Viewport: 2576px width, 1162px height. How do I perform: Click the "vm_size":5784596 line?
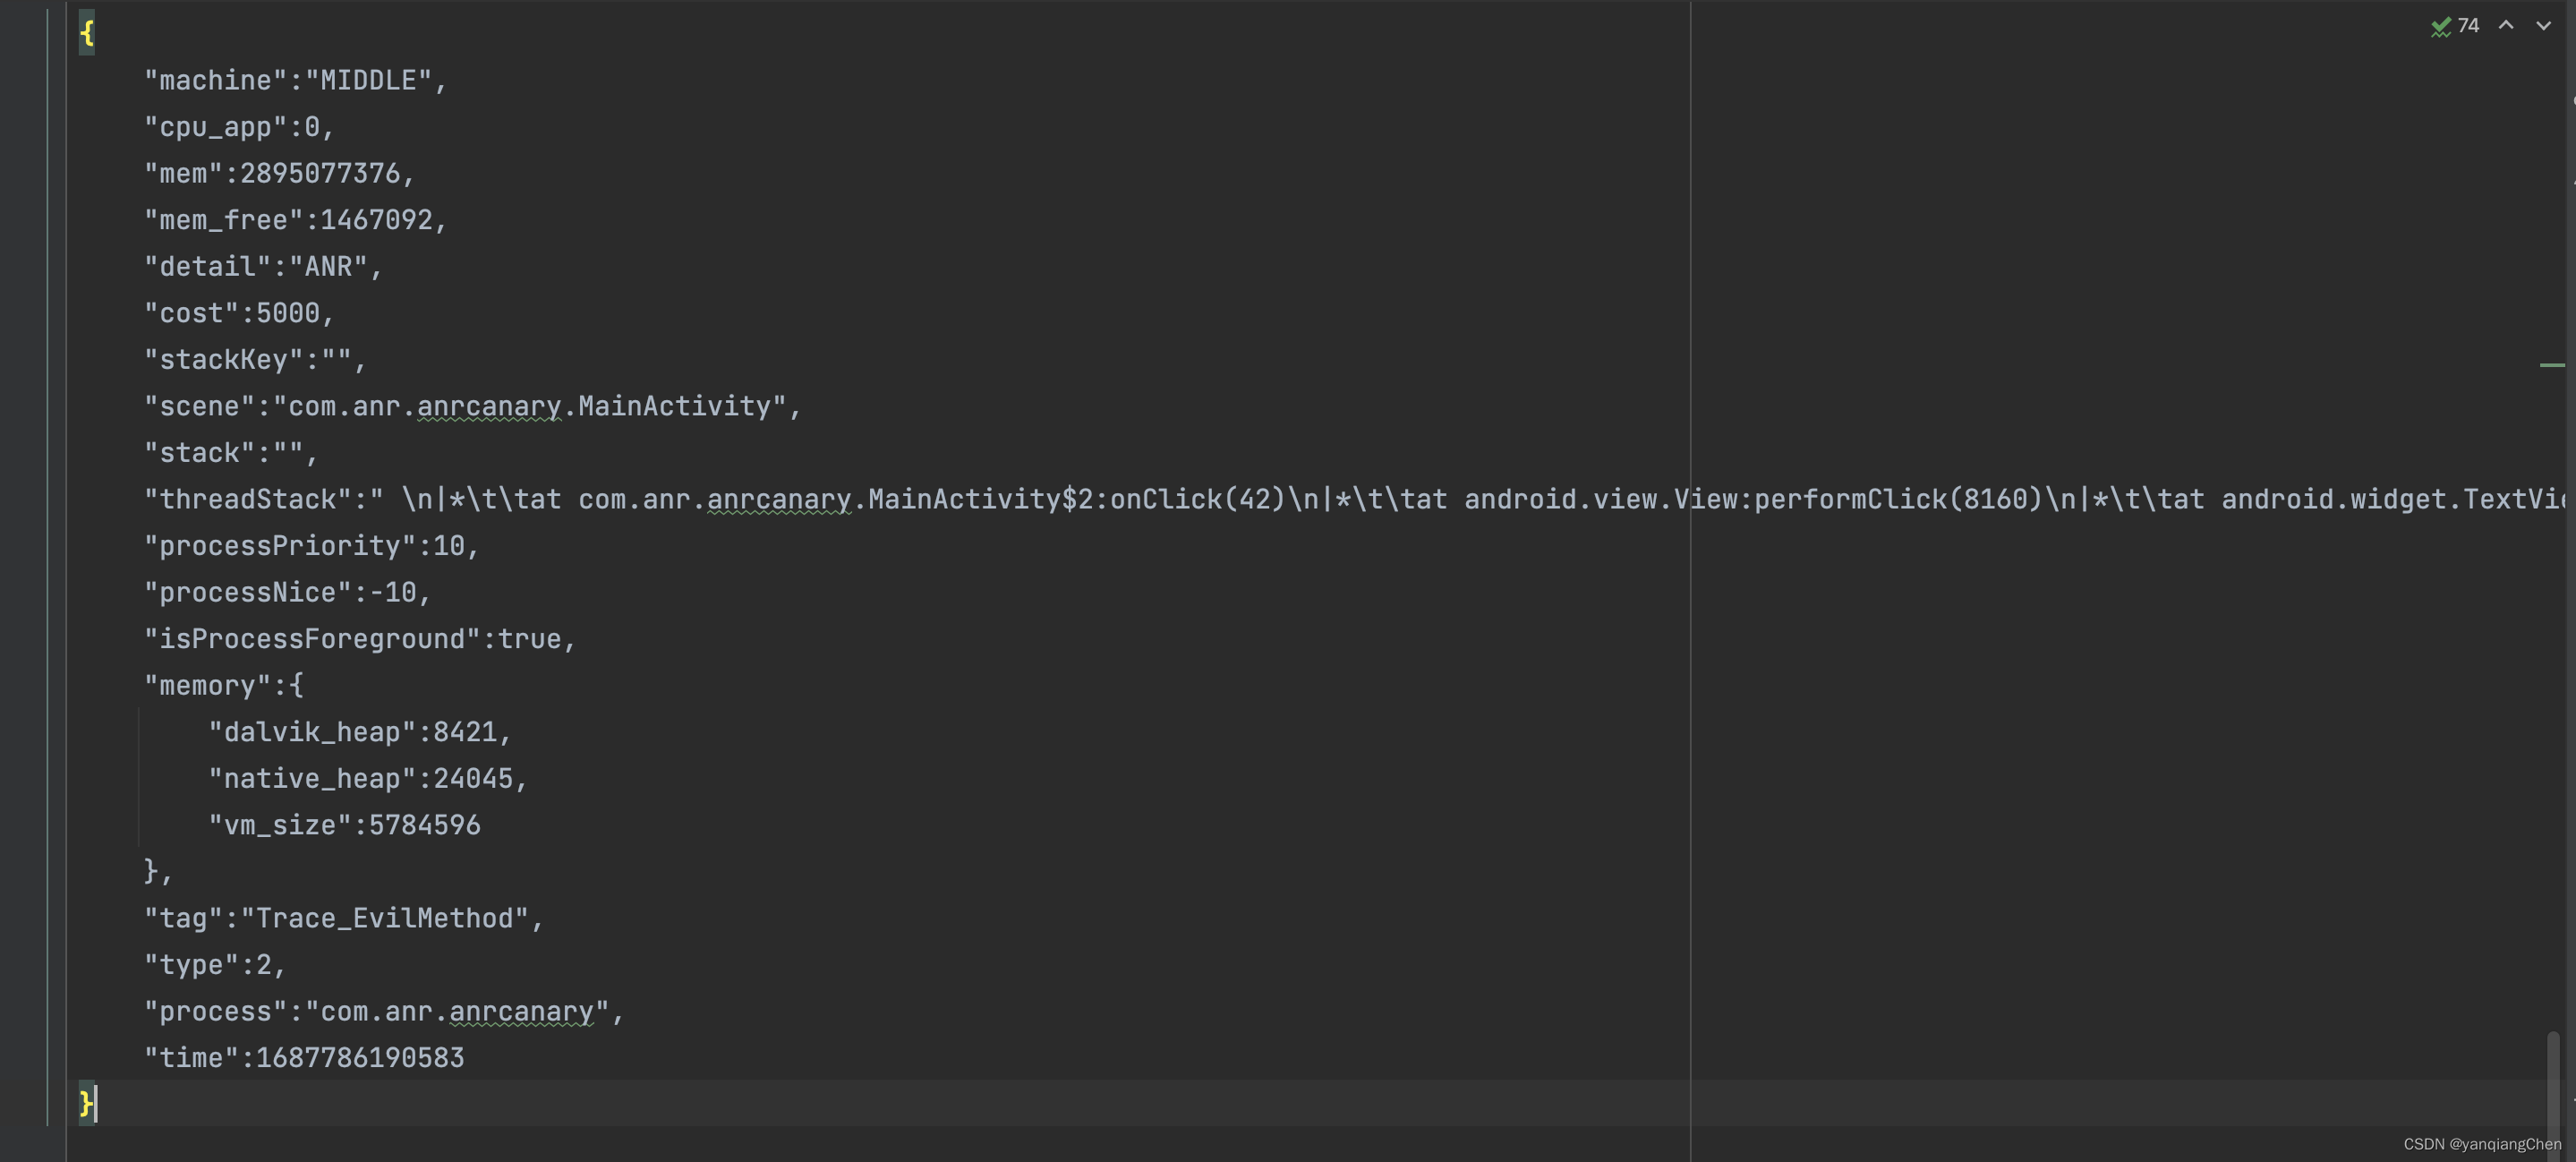(345, 825)
